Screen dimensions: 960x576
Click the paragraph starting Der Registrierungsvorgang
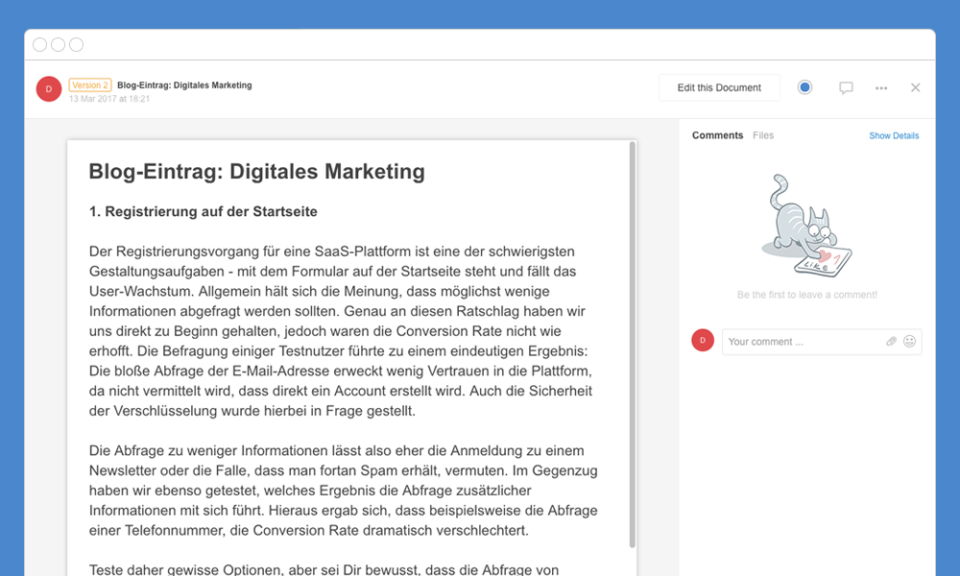[x=340, y=331]
